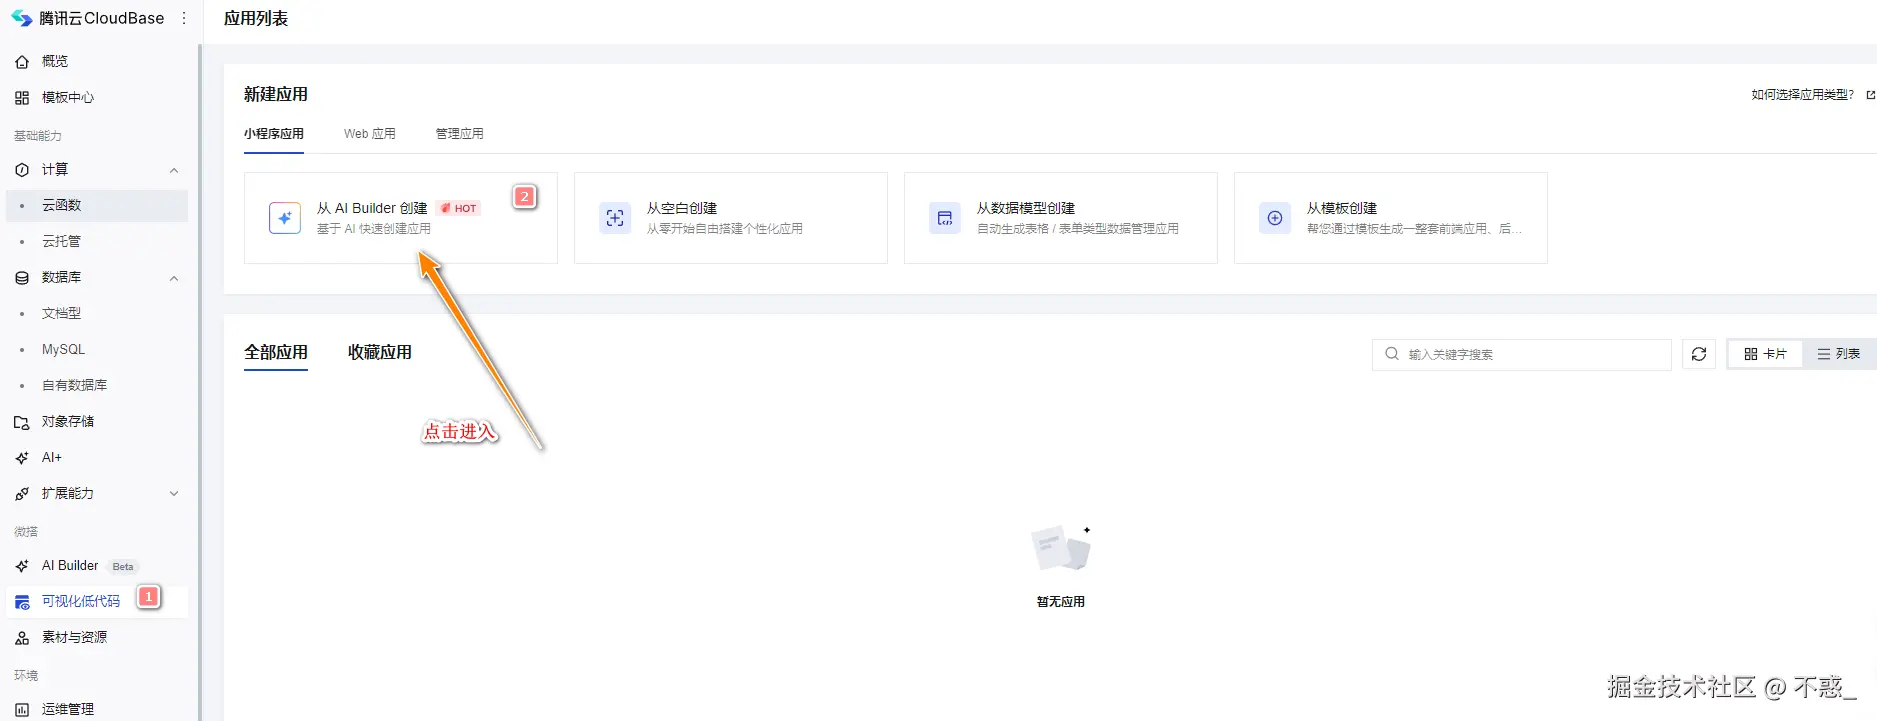Open 云函数 in the sidebar
Screen dimensions: 1877x721
click(x=97, y=205)
